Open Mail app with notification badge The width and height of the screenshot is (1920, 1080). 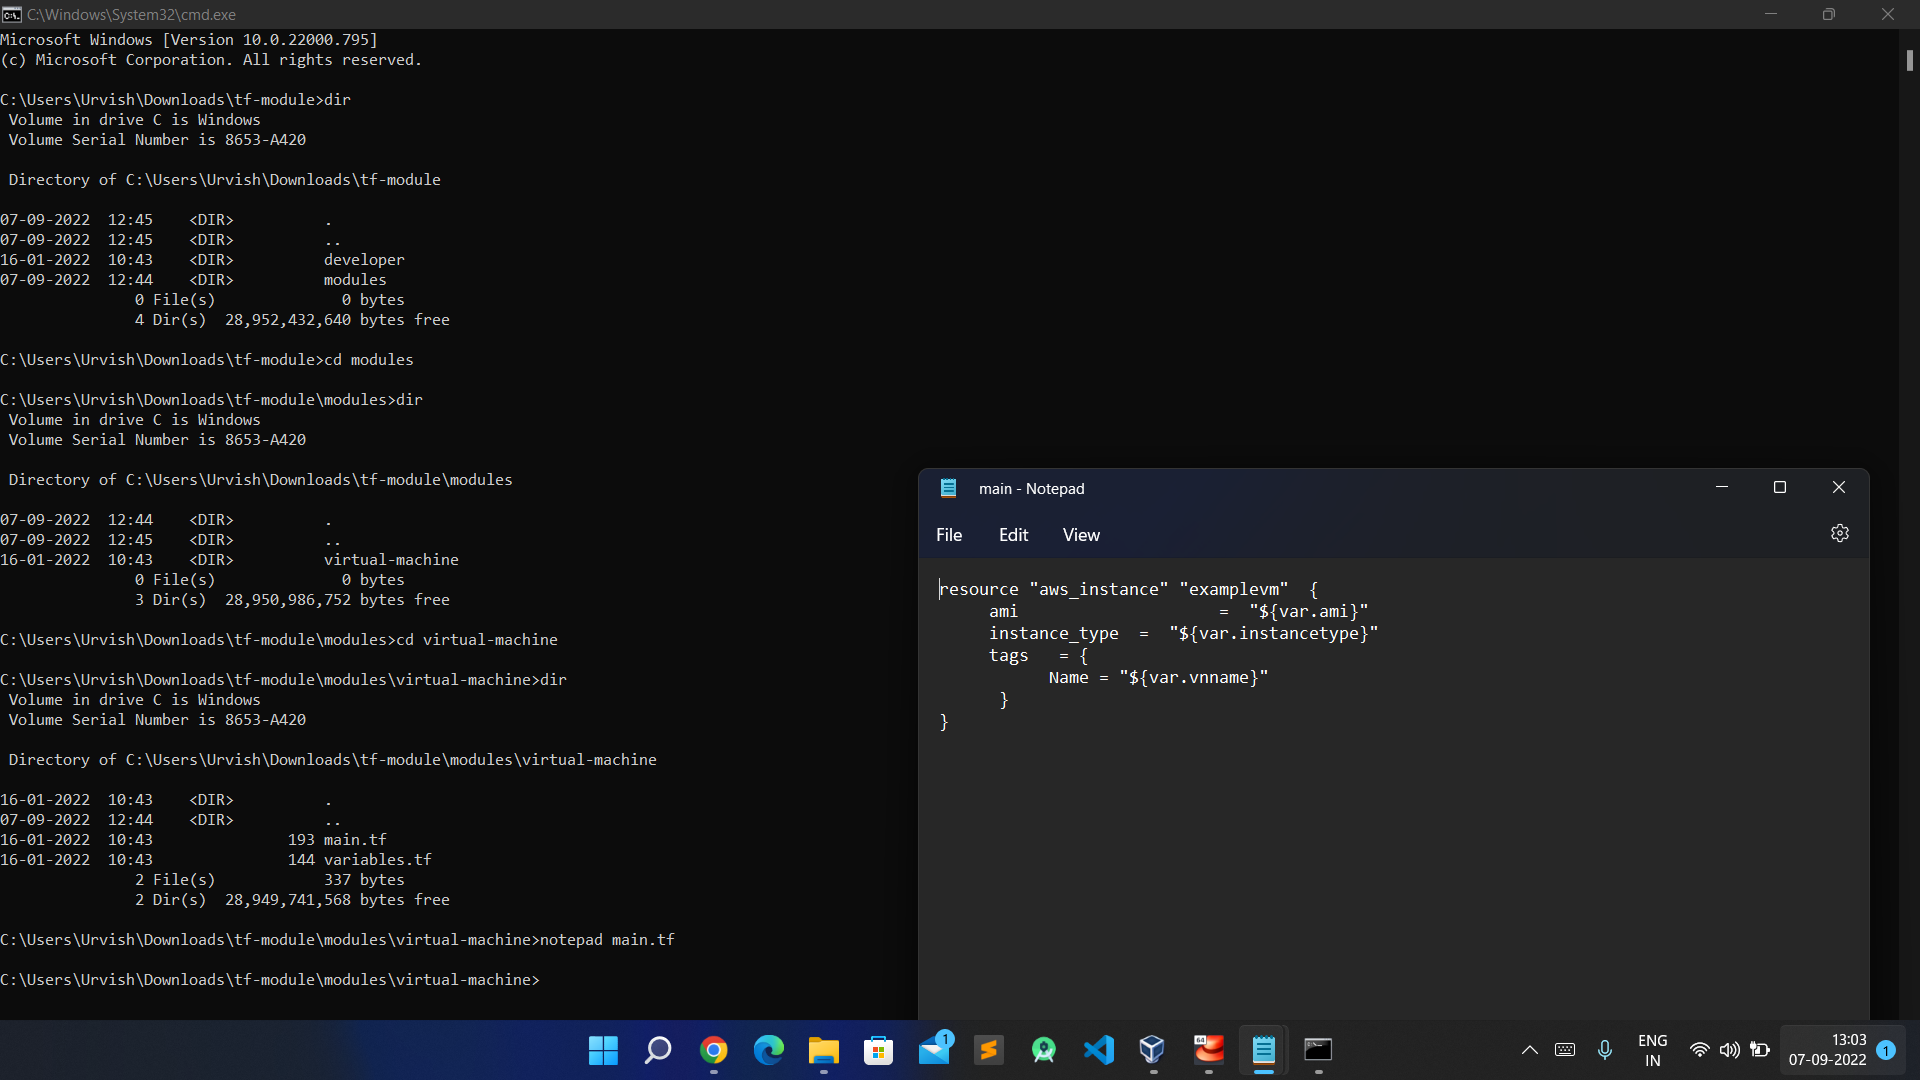point(934,1050)
